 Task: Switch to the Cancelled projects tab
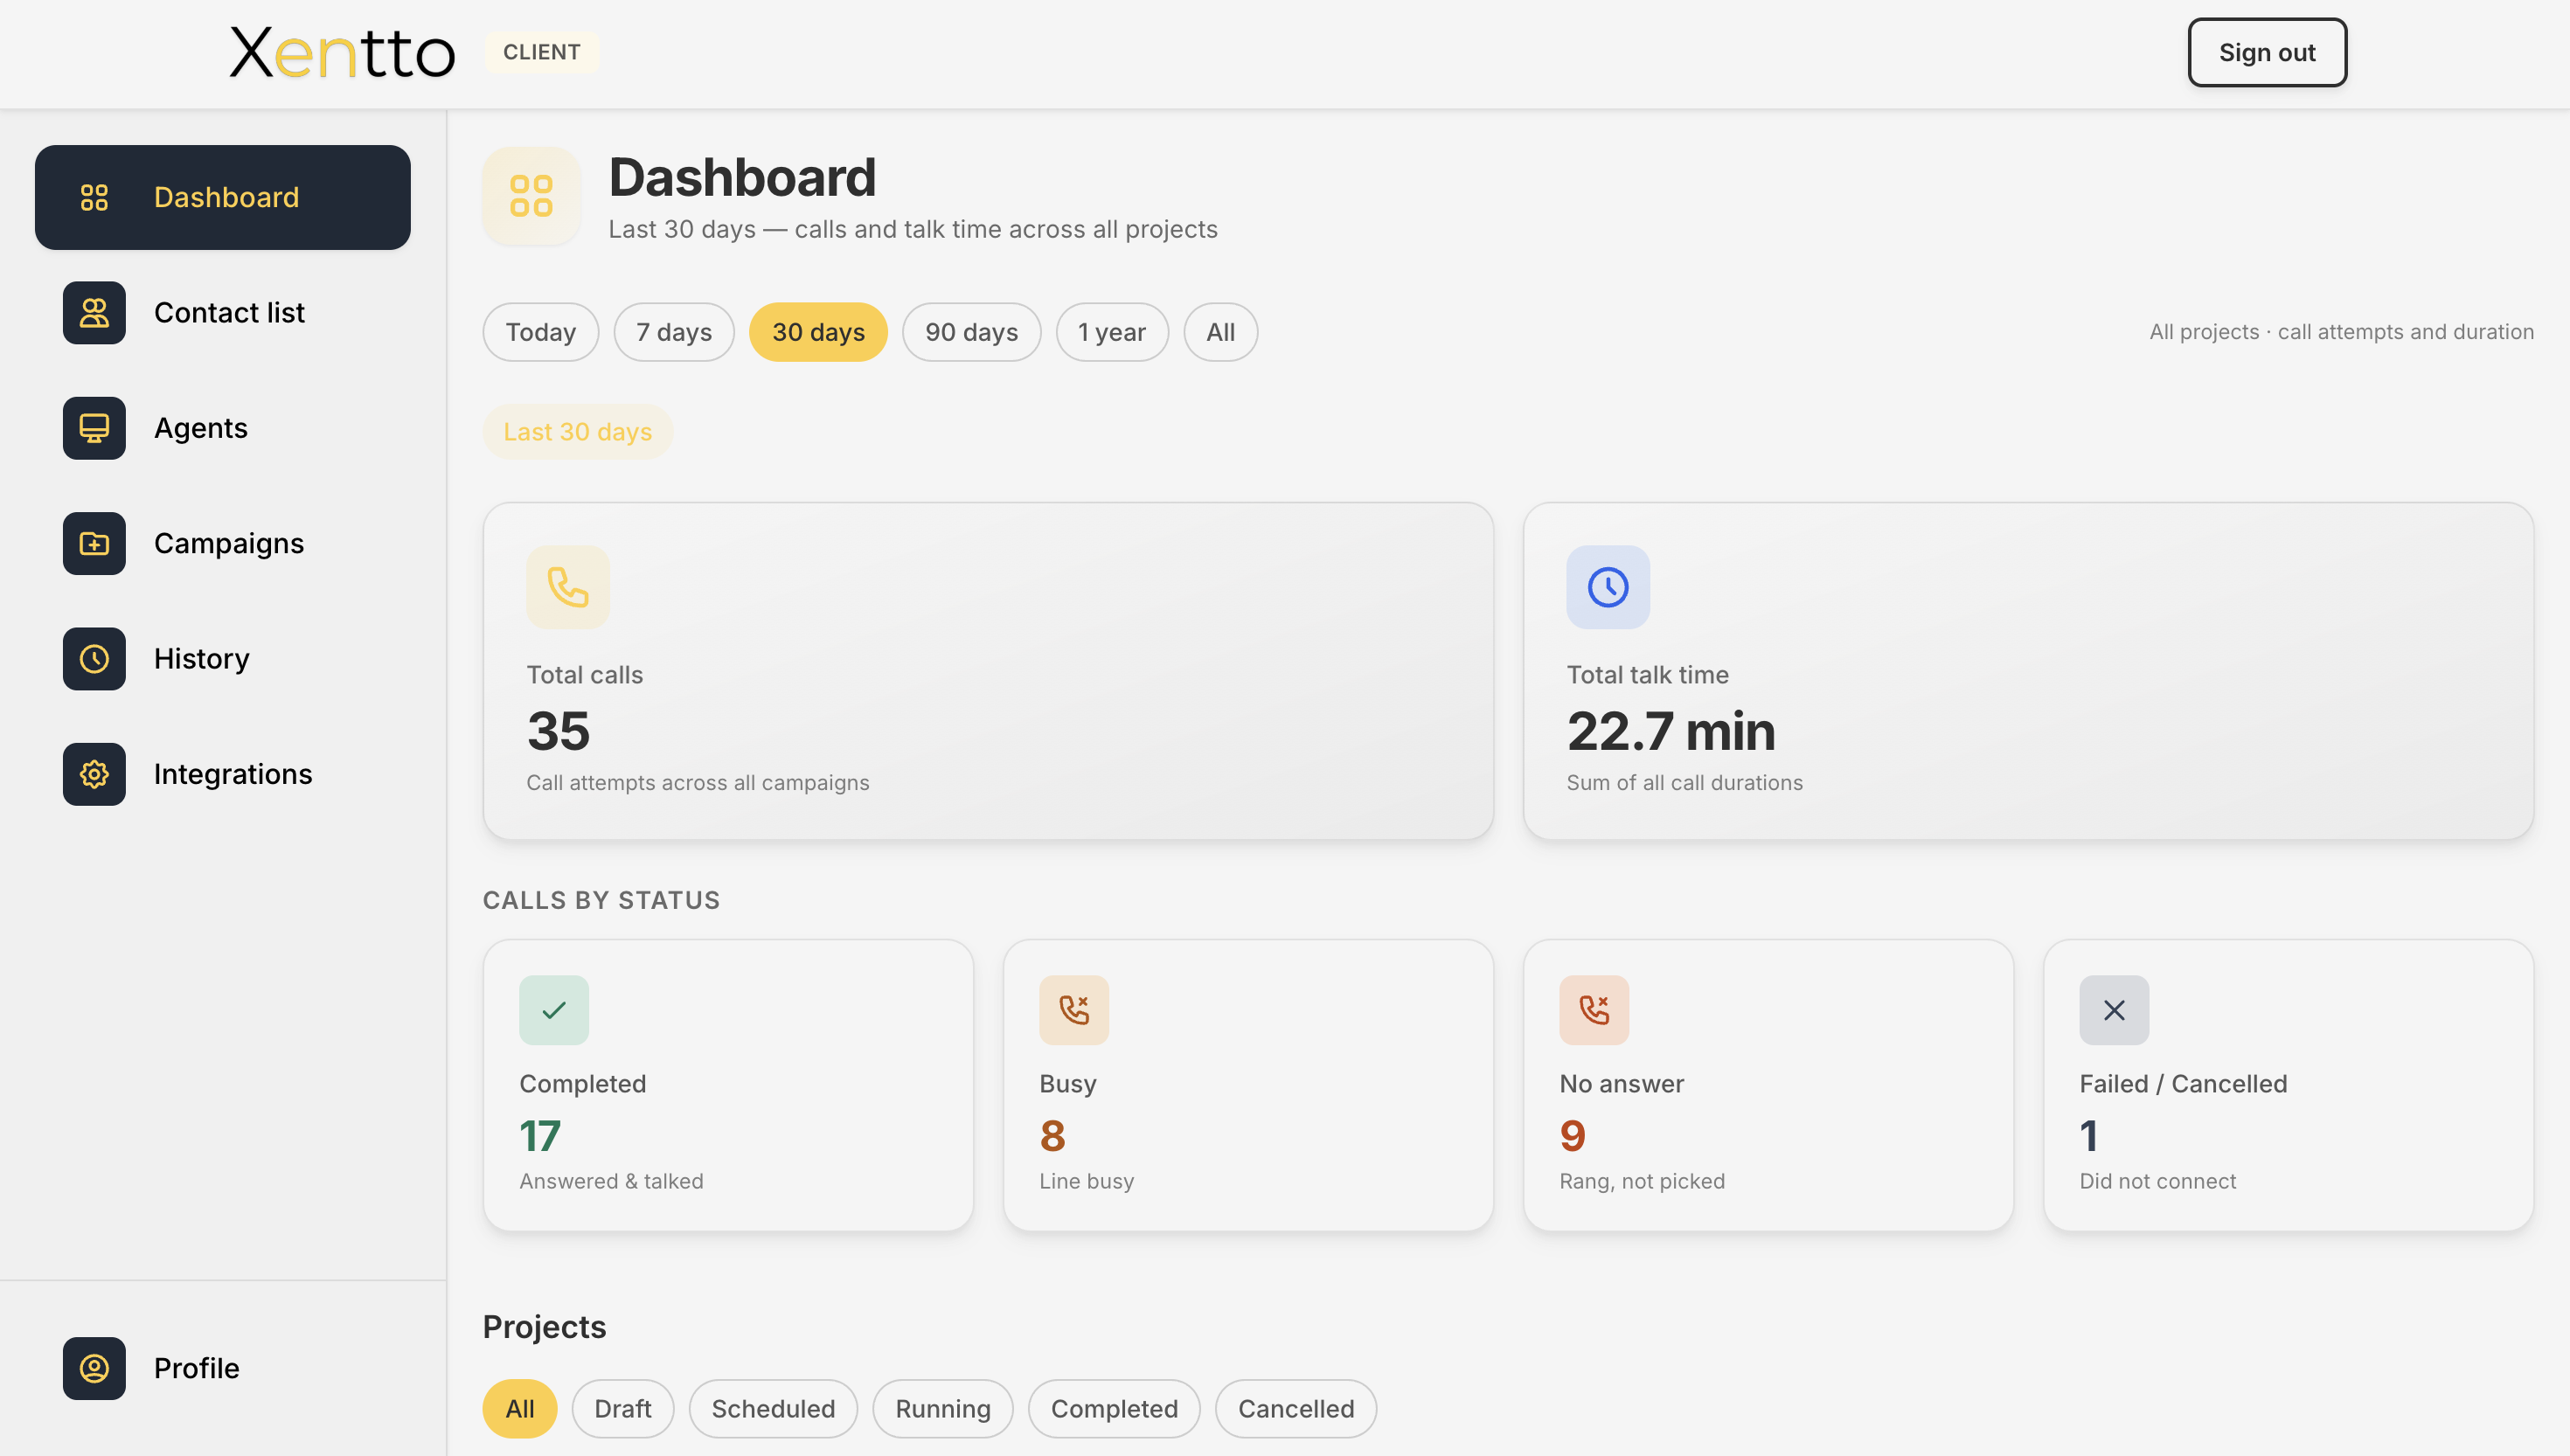(1295, 1408)
